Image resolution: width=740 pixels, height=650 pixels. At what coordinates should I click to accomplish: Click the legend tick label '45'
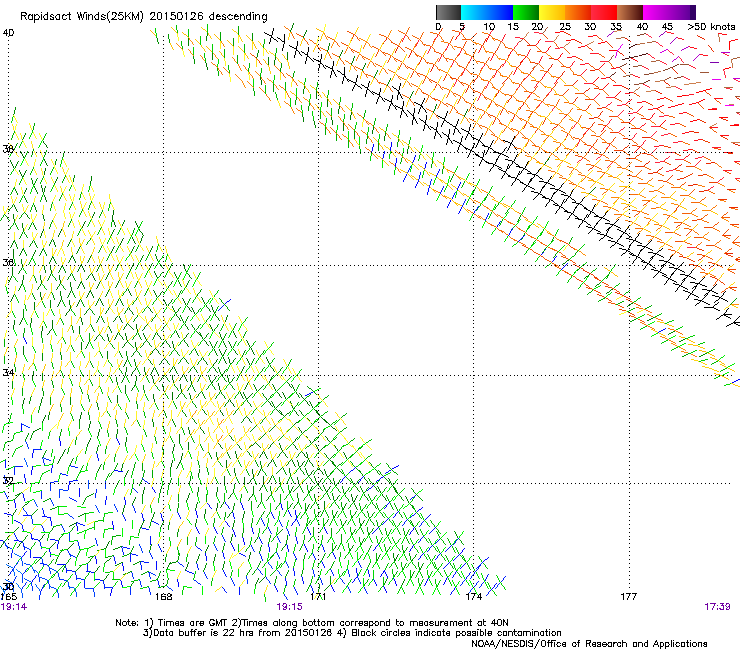click(x=667, y=27)
